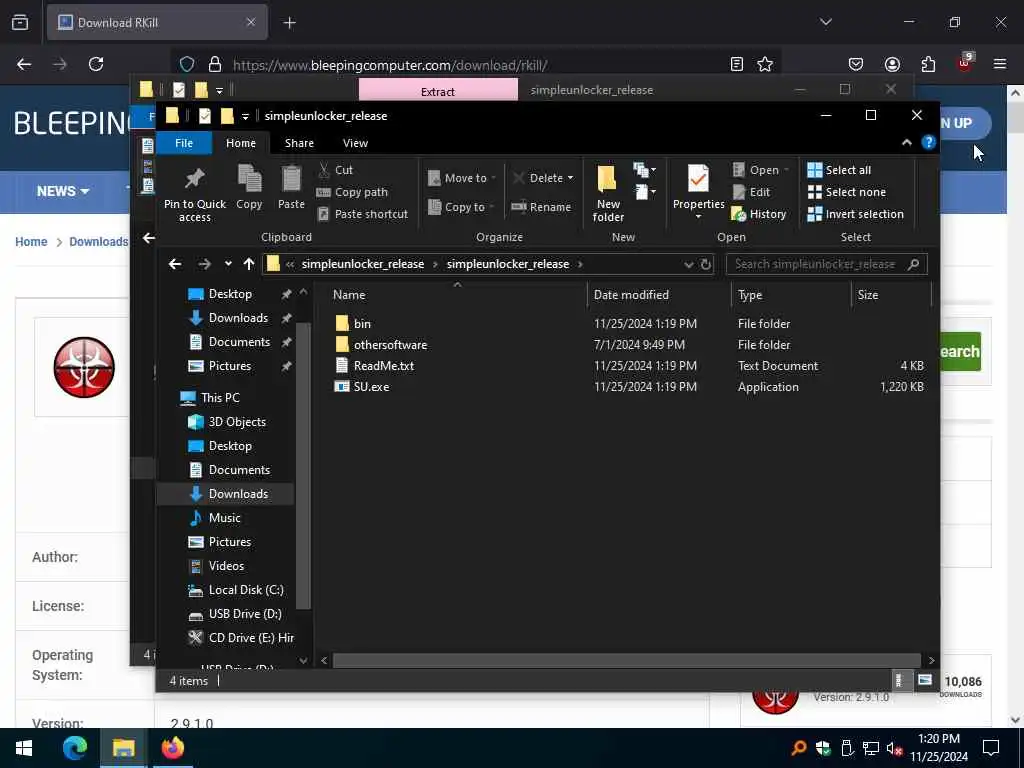Click Copy path in the ribbon
This screenshot has height=768, width=1024.
point(352,192)
